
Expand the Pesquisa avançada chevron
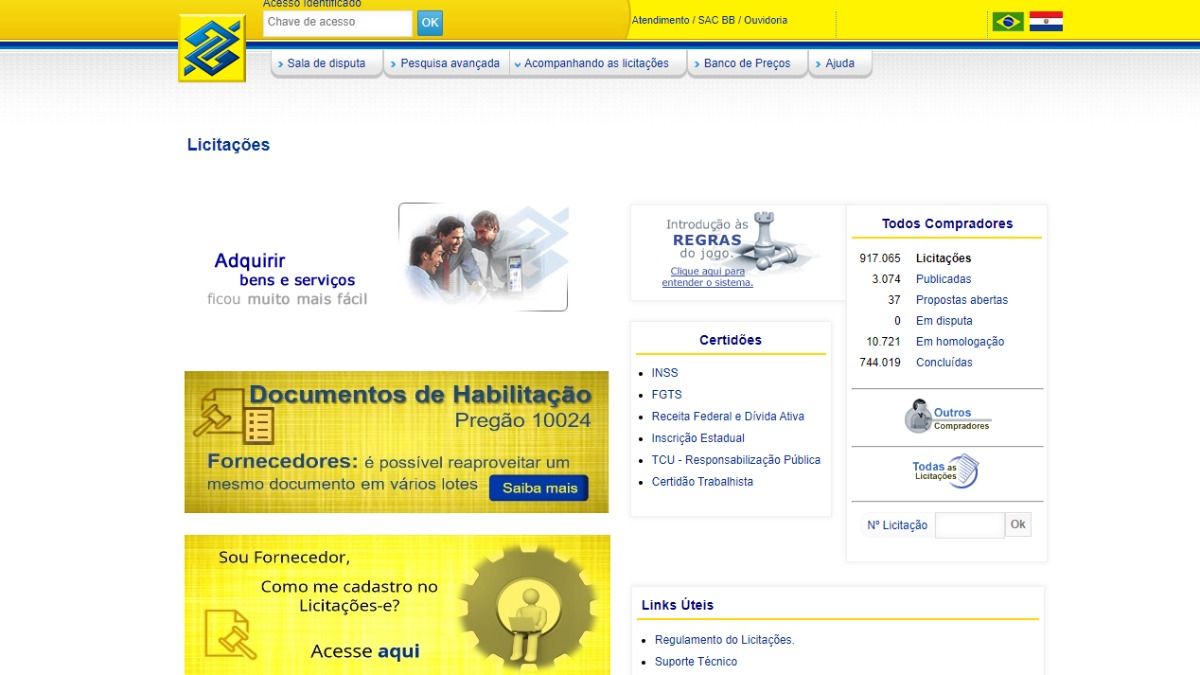point(391,62)
